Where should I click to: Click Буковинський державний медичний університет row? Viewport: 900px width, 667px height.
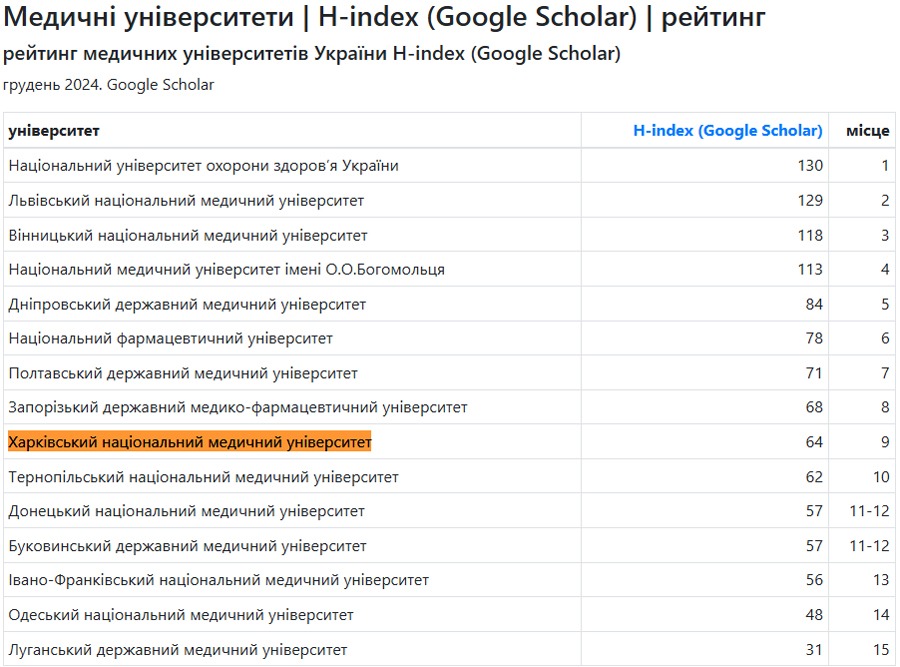187,546
